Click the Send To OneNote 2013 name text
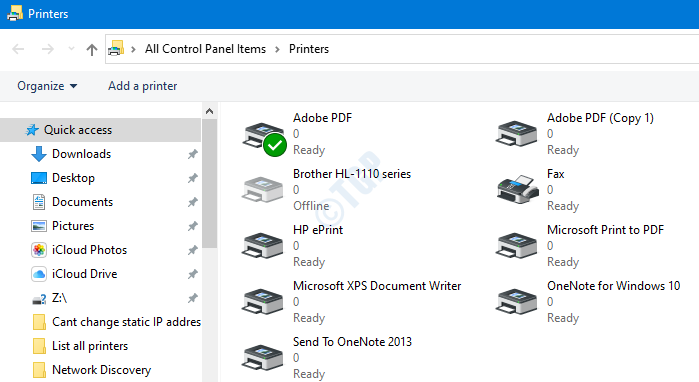The height and width of the screenshot is (382, 699). click(x=353, y=342)
